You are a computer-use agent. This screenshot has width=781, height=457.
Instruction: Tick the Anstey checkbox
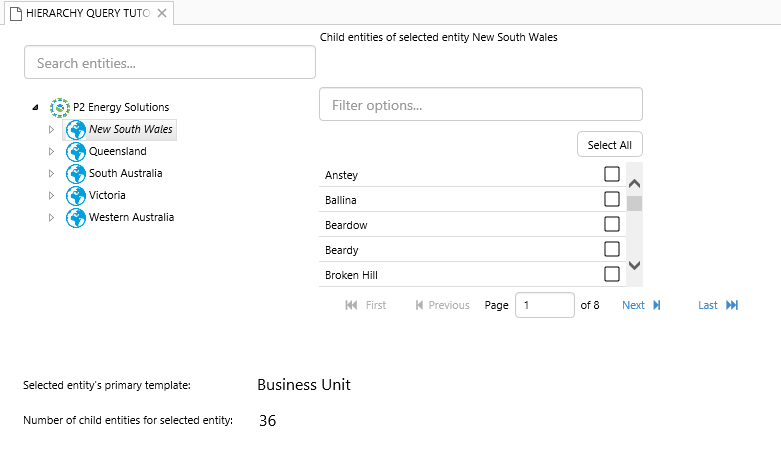[x=612, y=175]
